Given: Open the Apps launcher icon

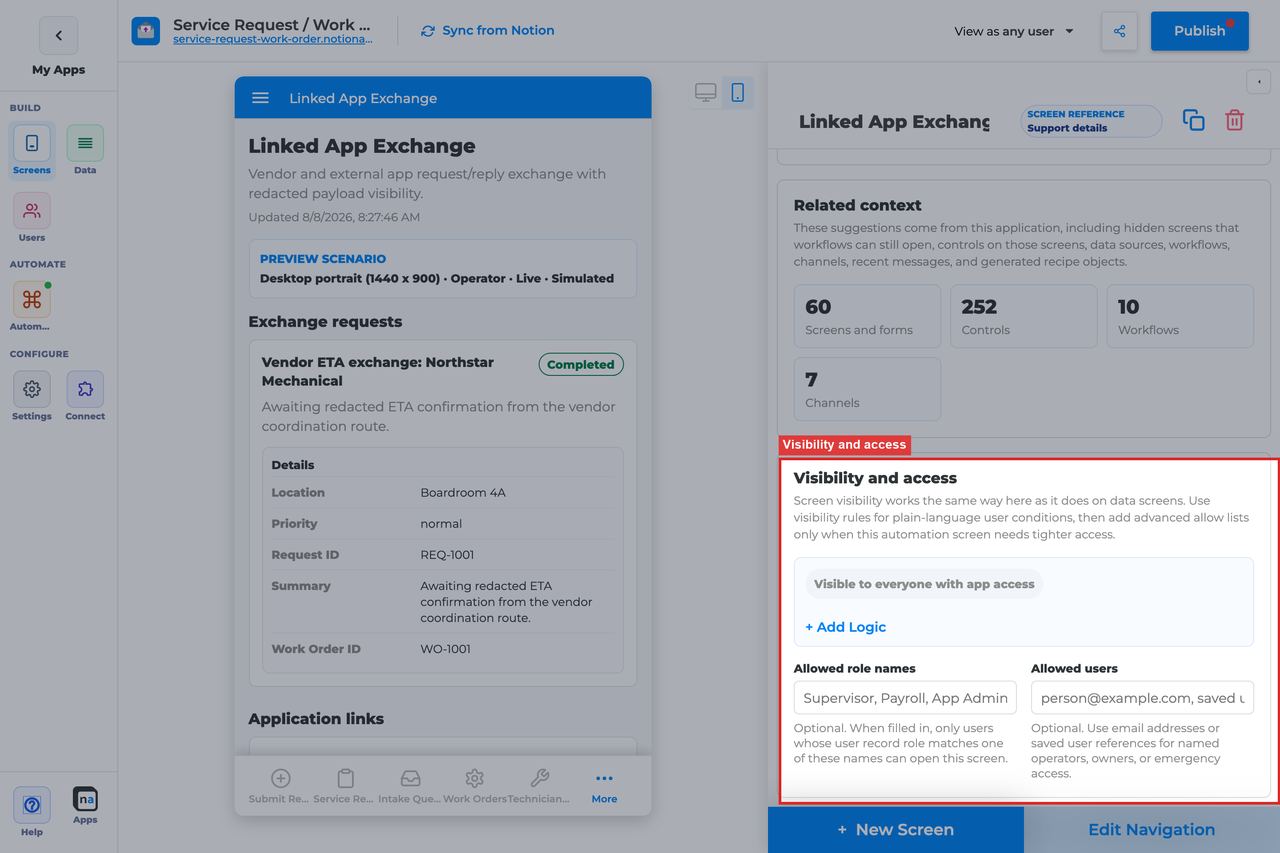Looking at the screenshot, I should click(85, 800).
